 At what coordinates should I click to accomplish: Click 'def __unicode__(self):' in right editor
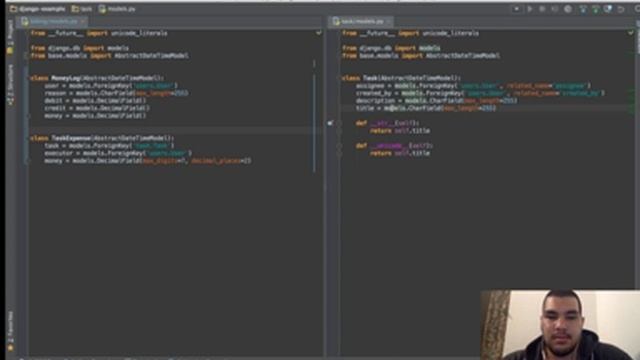393,145
